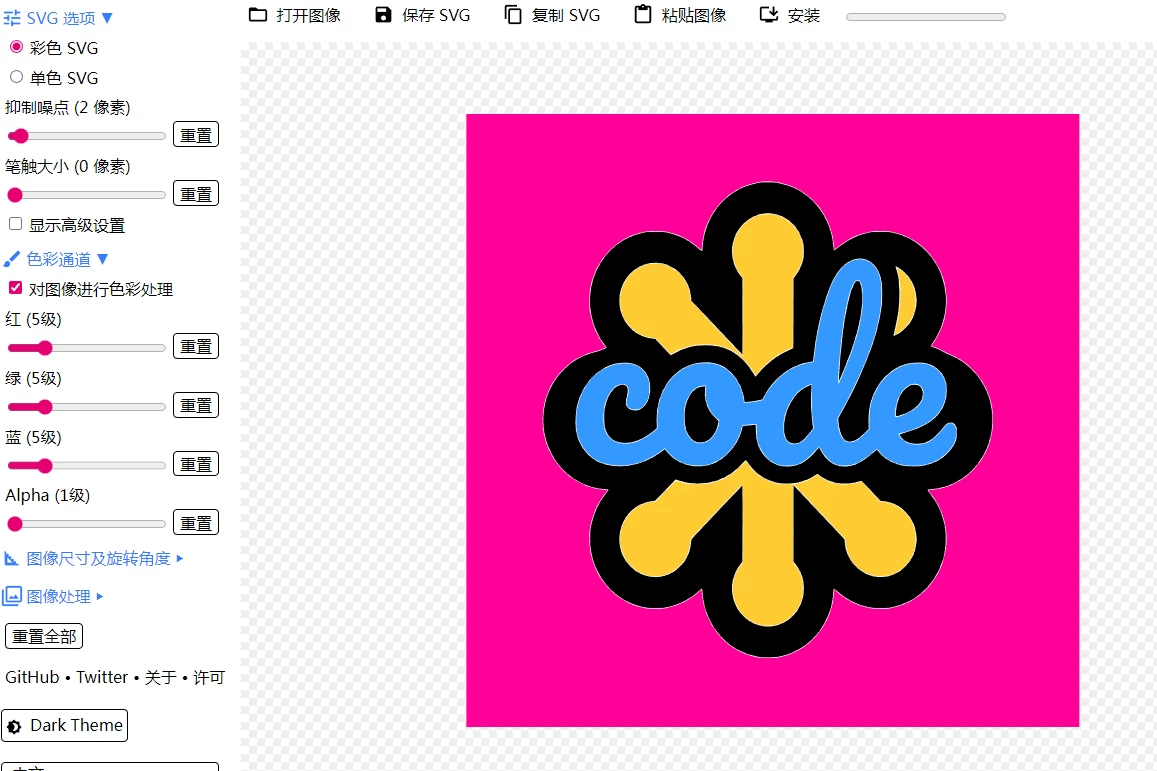Switch to Dark Theme

tap(64, 725)
